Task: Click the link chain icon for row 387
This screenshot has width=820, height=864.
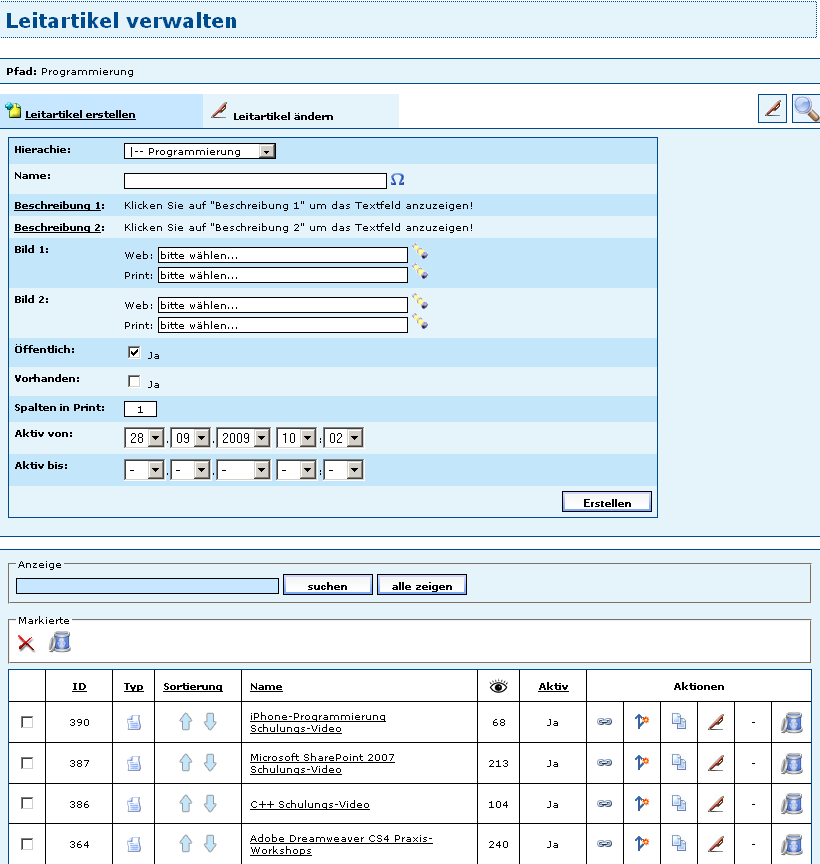Action: pyautogui.click(x=605, y=763)
